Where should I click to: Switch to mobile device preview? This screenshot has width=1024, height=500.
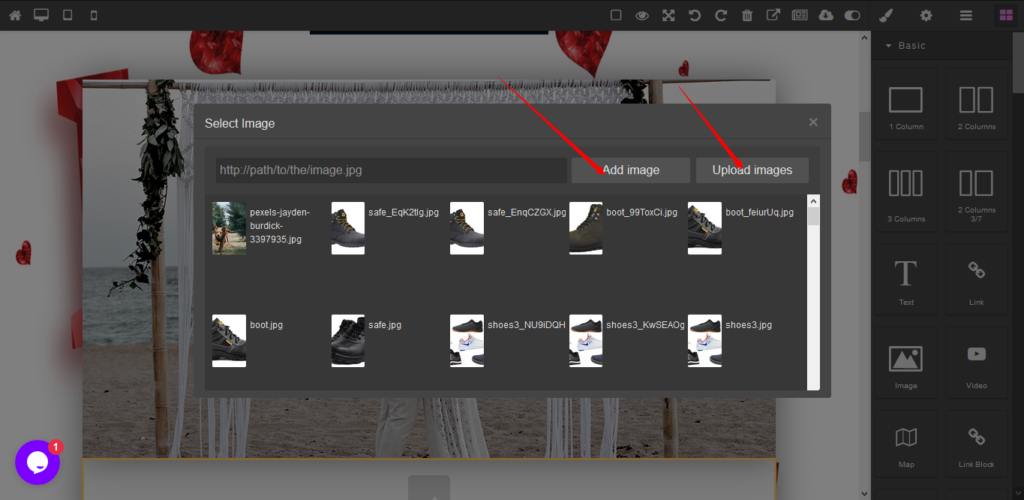[x=94, y=15]
